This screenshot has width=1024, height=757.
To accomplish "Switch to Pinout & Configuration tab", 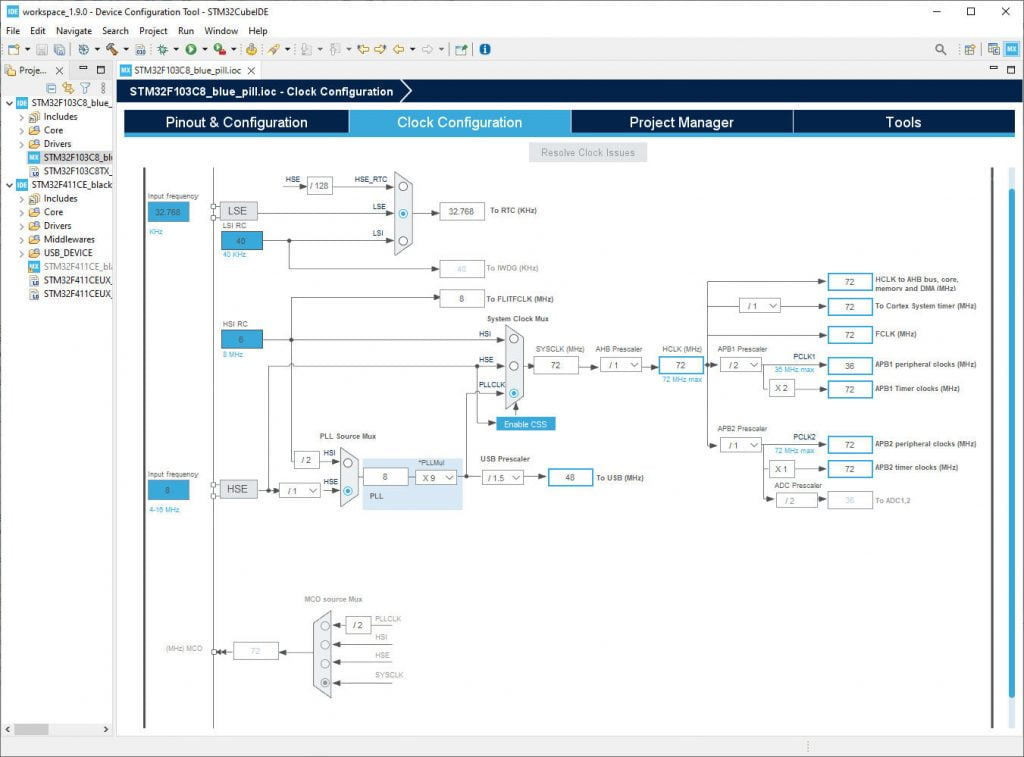I will coord(236,122).
